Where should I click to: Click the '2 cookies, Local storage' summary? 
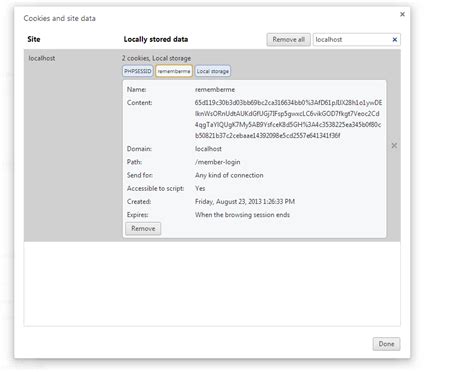point(156,58)
